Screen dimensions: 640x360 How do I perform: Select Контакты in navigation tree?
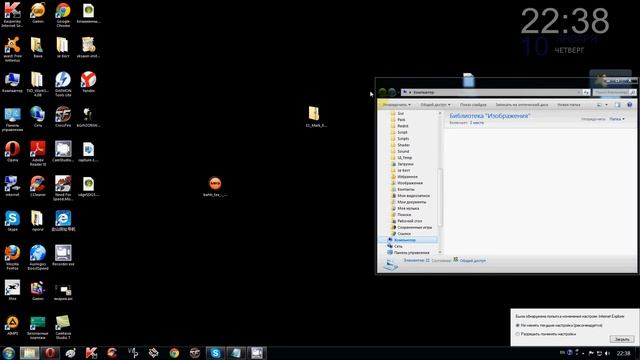(x=402, y=189)
